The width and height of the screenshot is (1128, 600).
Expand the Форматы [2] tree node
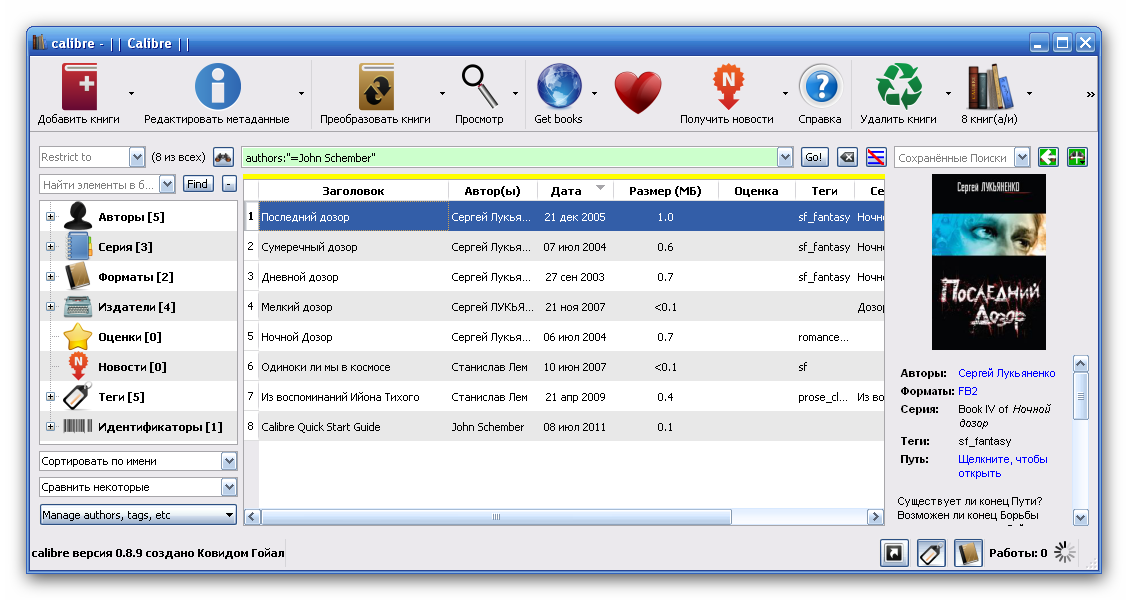tap(50, 277)
